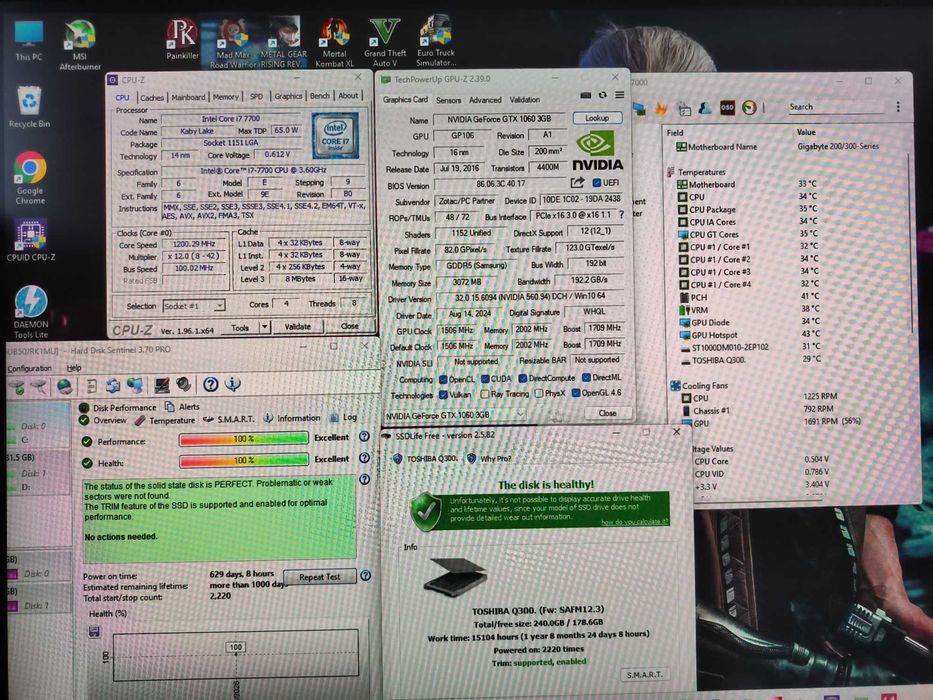Click 'Why Pro?' tab in SSDLife
The image size is (933, 700).
click(489, 458)
